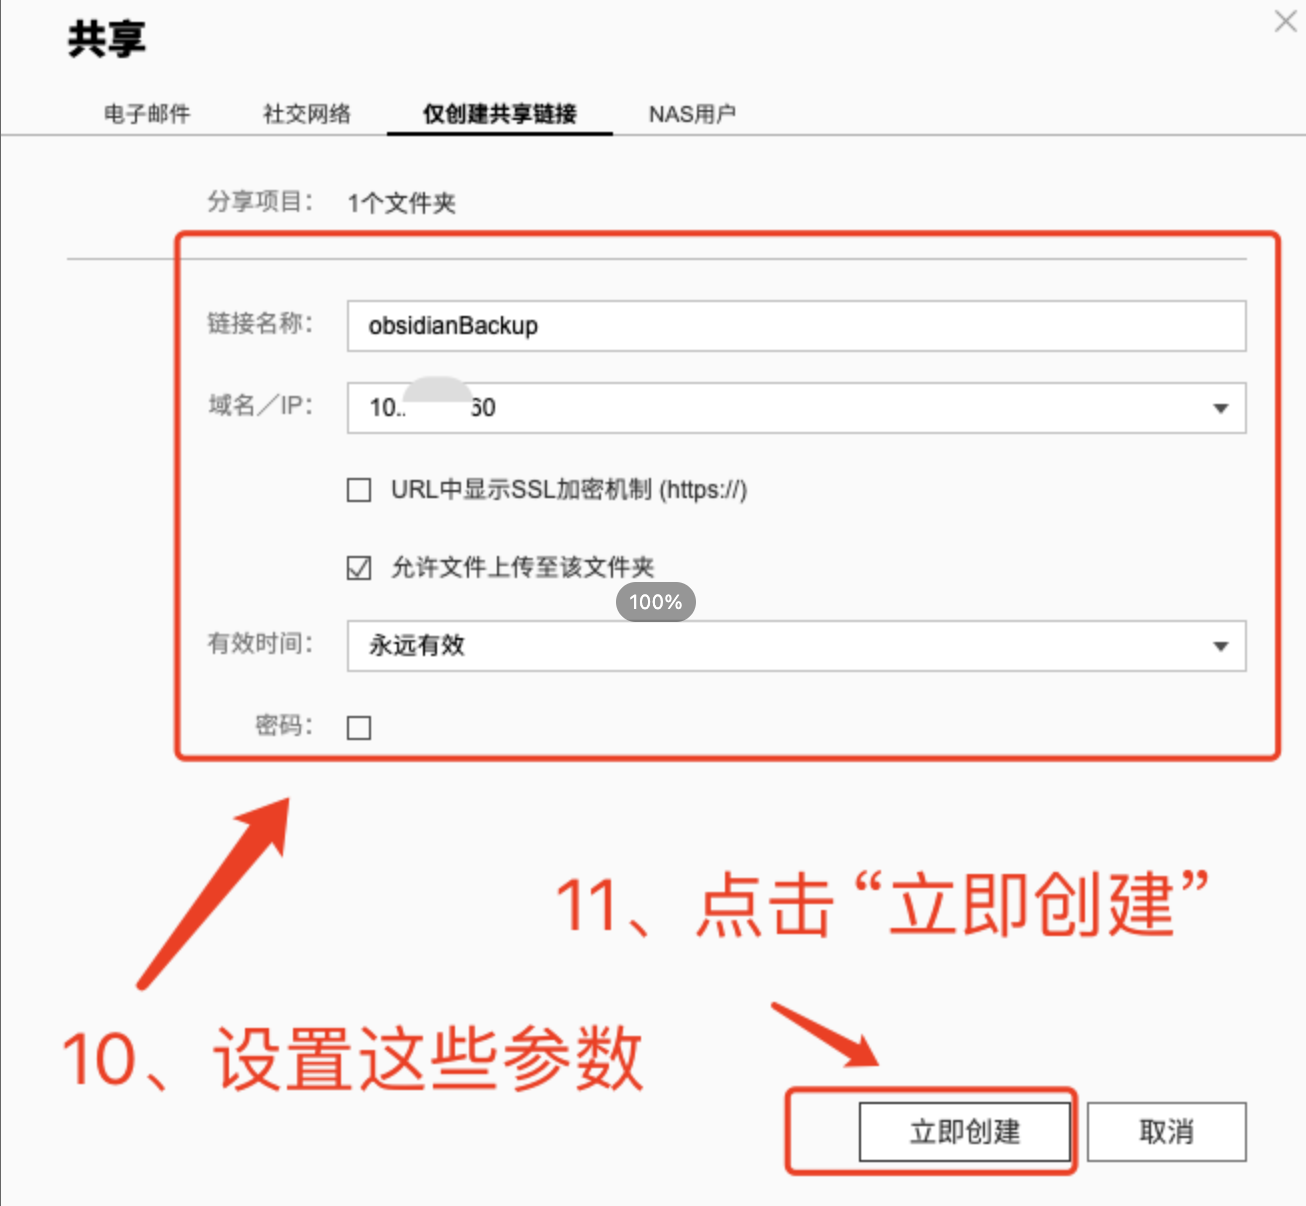This screenshot has width=1306, height=1206.
Task: Click the 立即创建 button
Action: pyautogui.click(x=965, y=1132)
